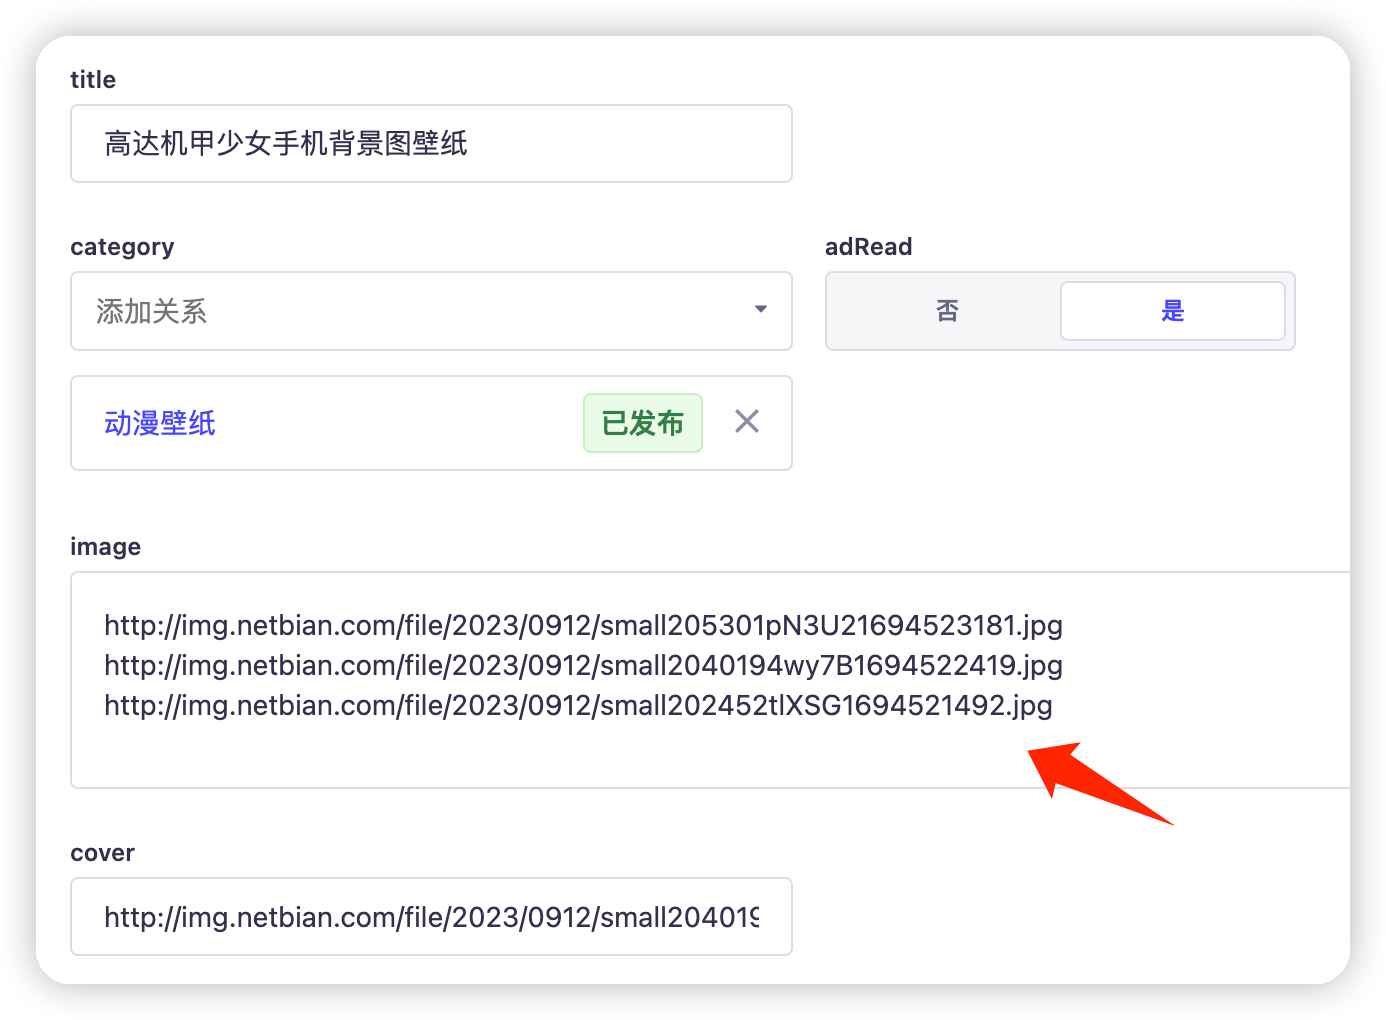Viewport: 1386px width, 1020px height.
Task: Focus the title input field
Action: pyautogui.click(x=431, y=144)
